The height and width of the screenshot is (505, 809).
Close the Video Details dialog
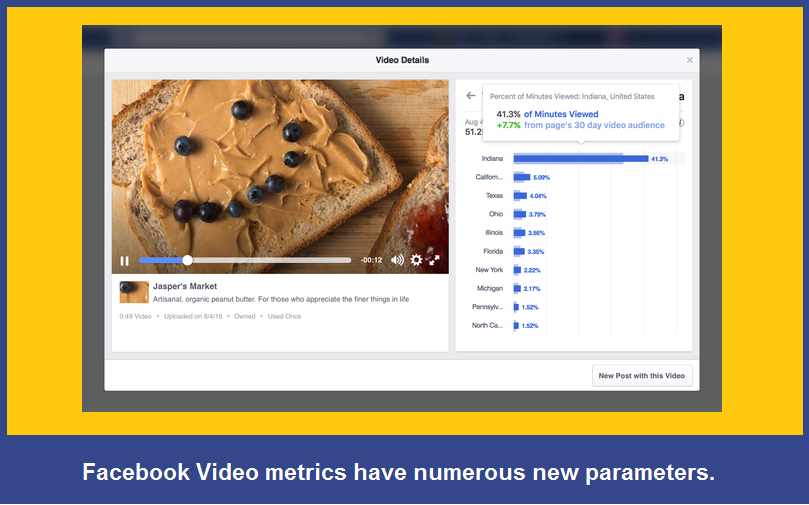(x=689, y=60)
